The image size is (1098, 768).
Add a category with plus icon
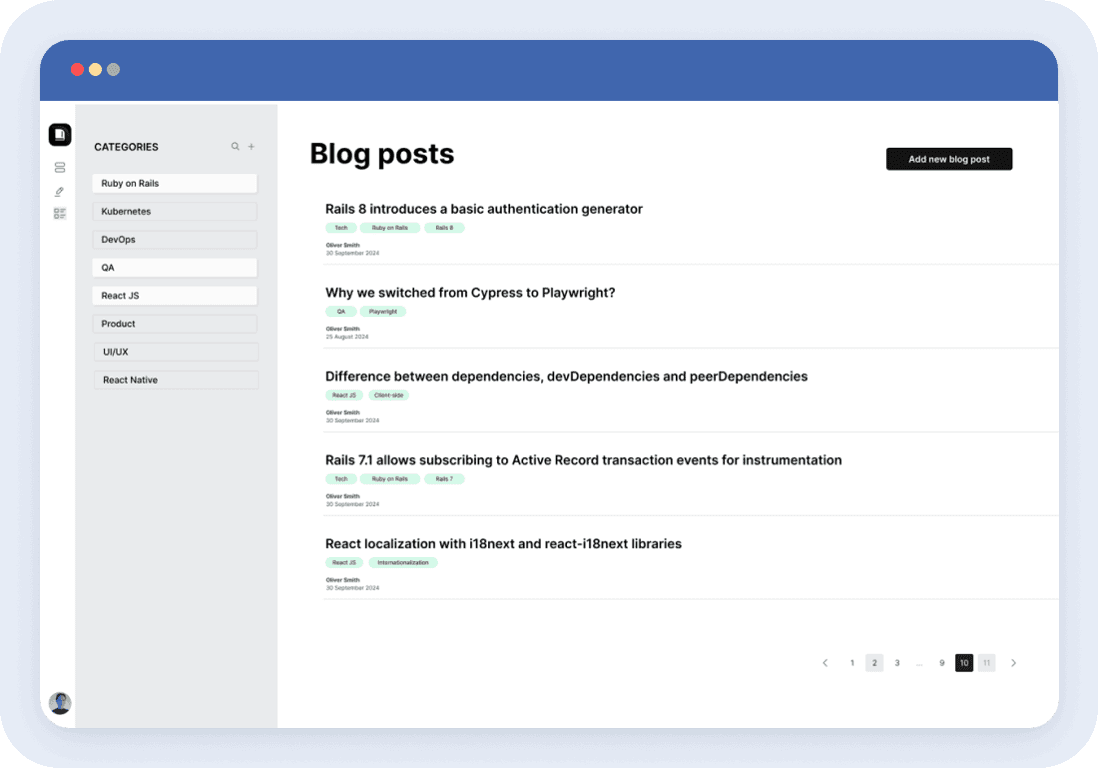251,147
